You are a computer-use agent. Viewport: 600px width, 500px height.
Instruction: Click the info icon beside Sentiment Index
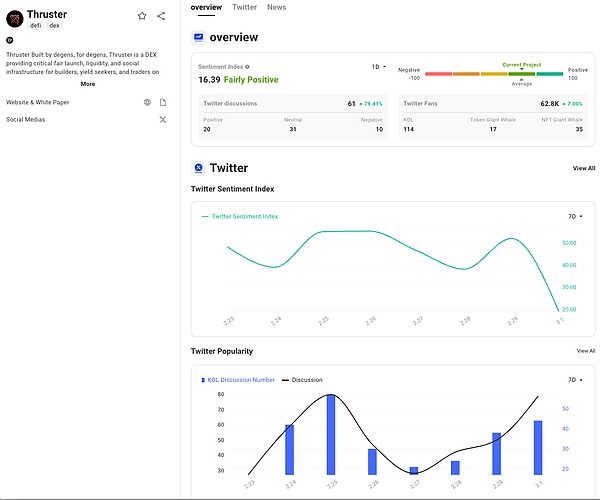(x=247, y=67)
